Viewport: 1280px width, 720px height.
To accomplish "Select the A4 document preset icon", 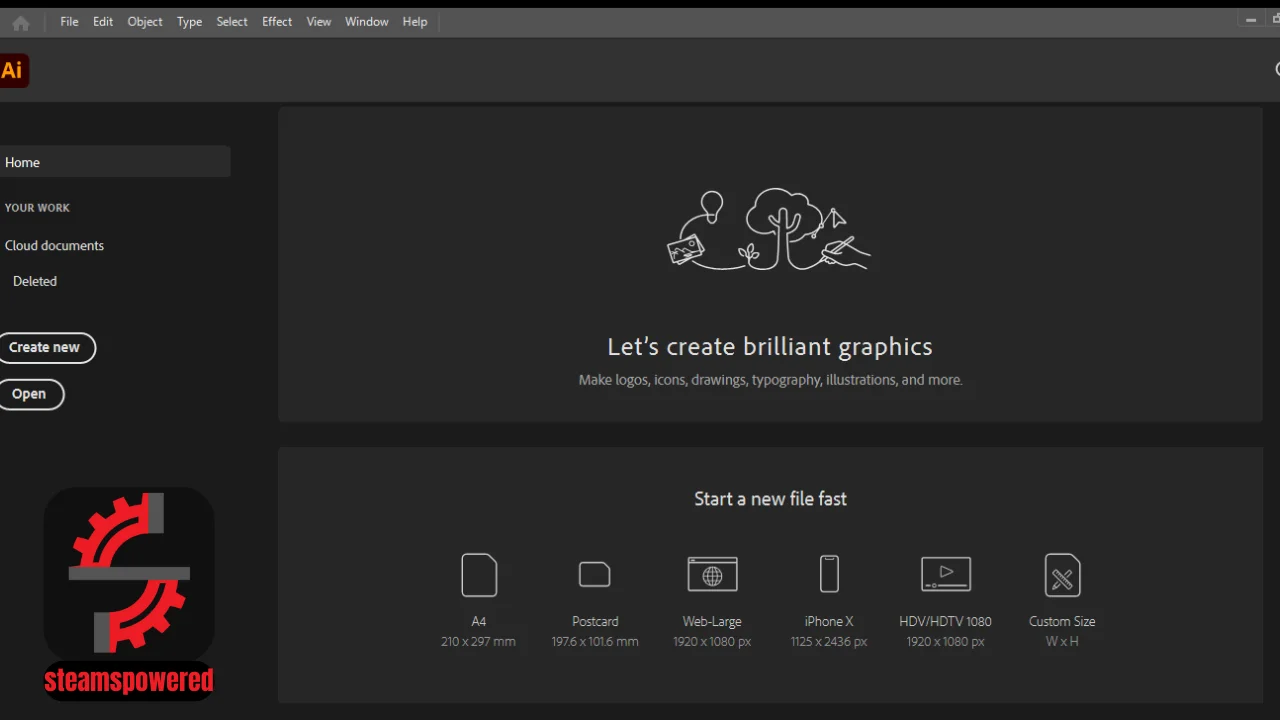I will point(479,575).
